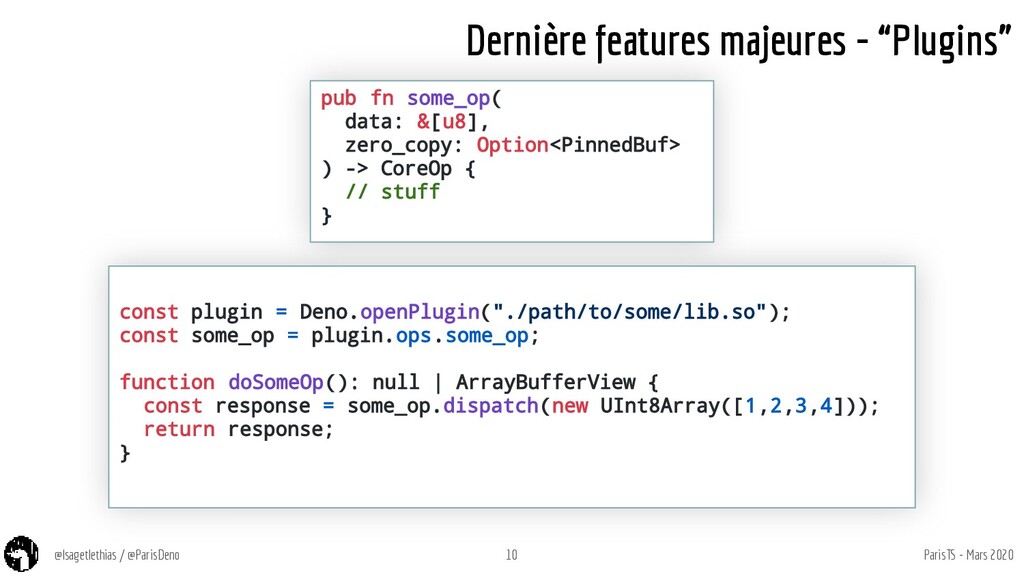Click the slide title "Dernière features majeures - "Plugins""
The image size is (1024, 576).
tap(739, 40)
